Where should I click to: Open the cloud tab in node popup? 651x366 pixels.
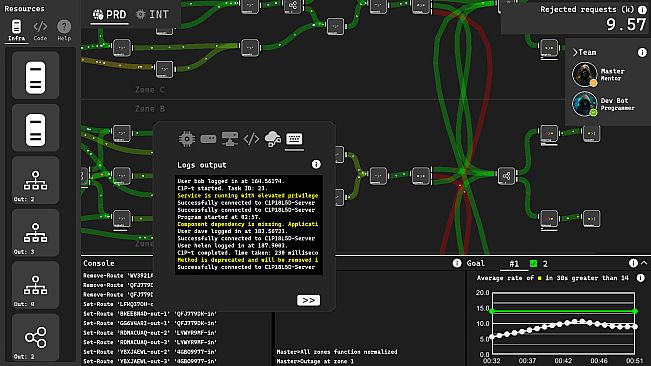273,139
